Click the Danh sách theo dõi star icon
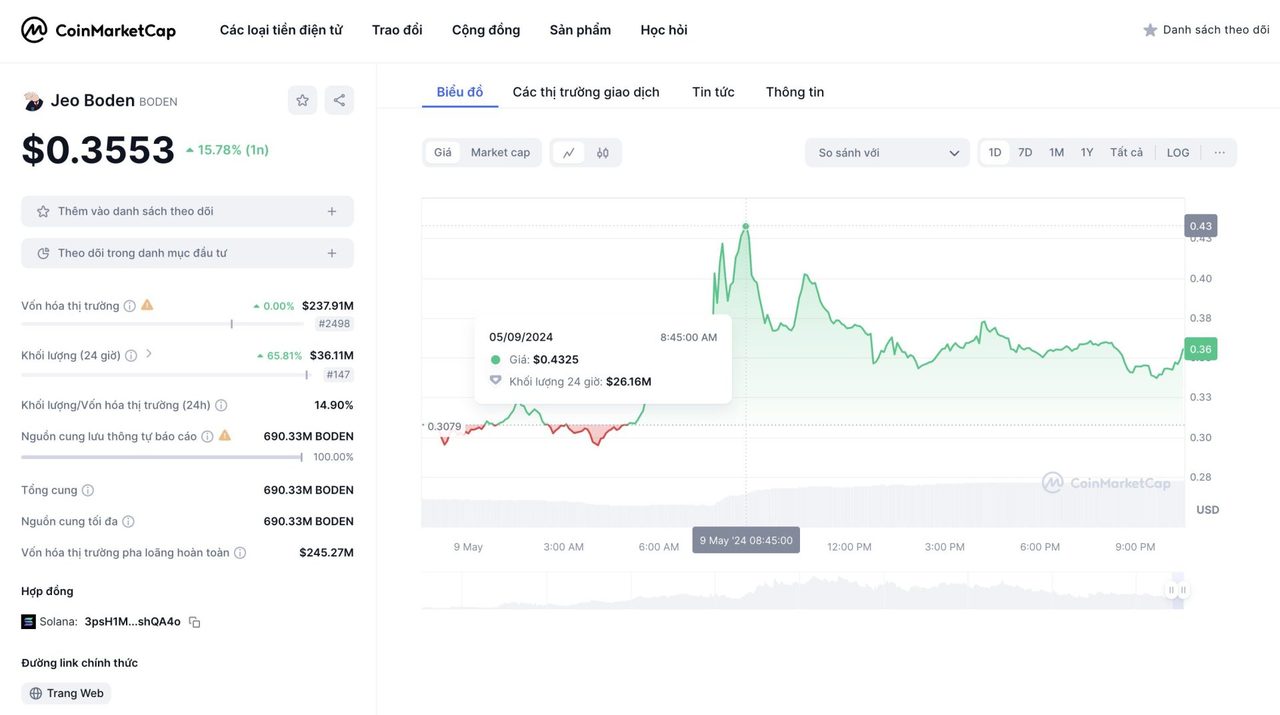The height and width of the screenshot is (715, 1280). coord(1150,30)
